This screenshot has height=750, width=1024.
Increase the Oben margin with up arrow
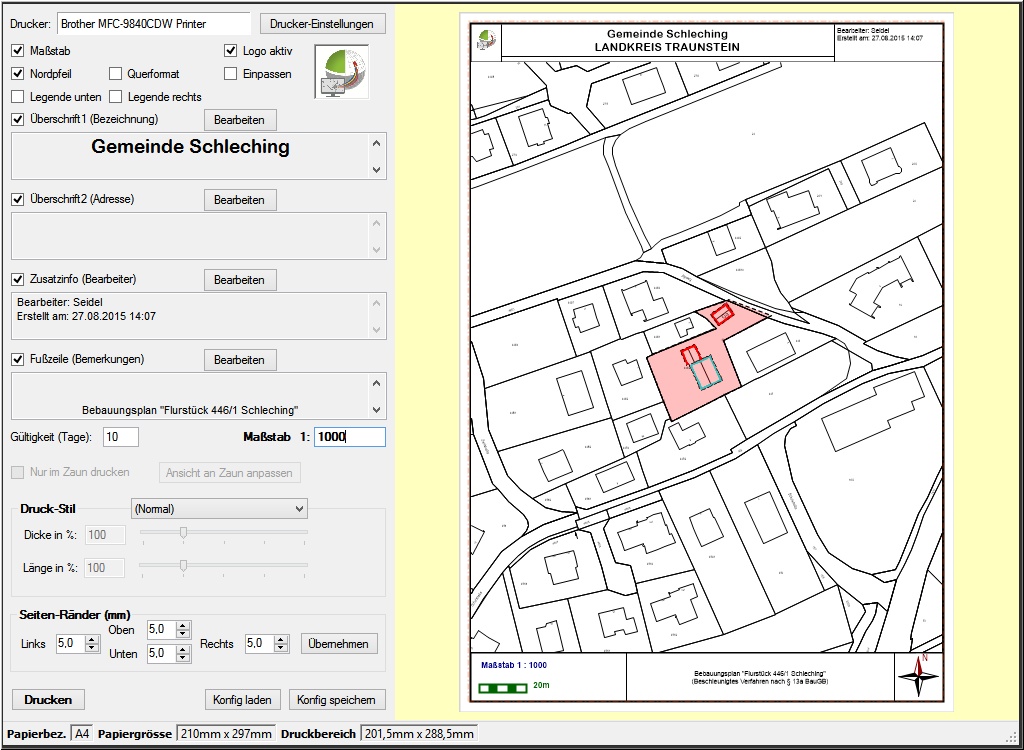(x=184, y=625)
